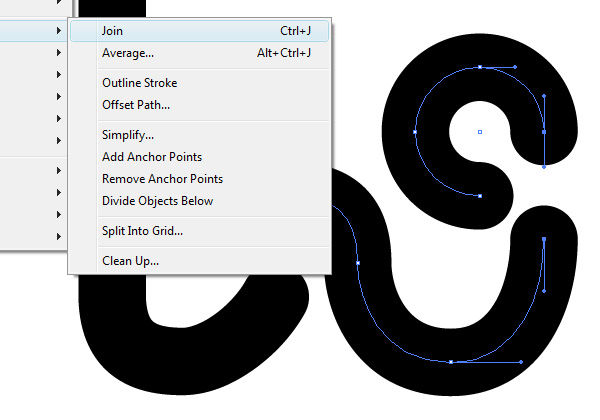The height and width of the screenshot is (420, 600).
Task: Click the Clean Up... entry
Action: pyautogui.click(x=199, y=260)
